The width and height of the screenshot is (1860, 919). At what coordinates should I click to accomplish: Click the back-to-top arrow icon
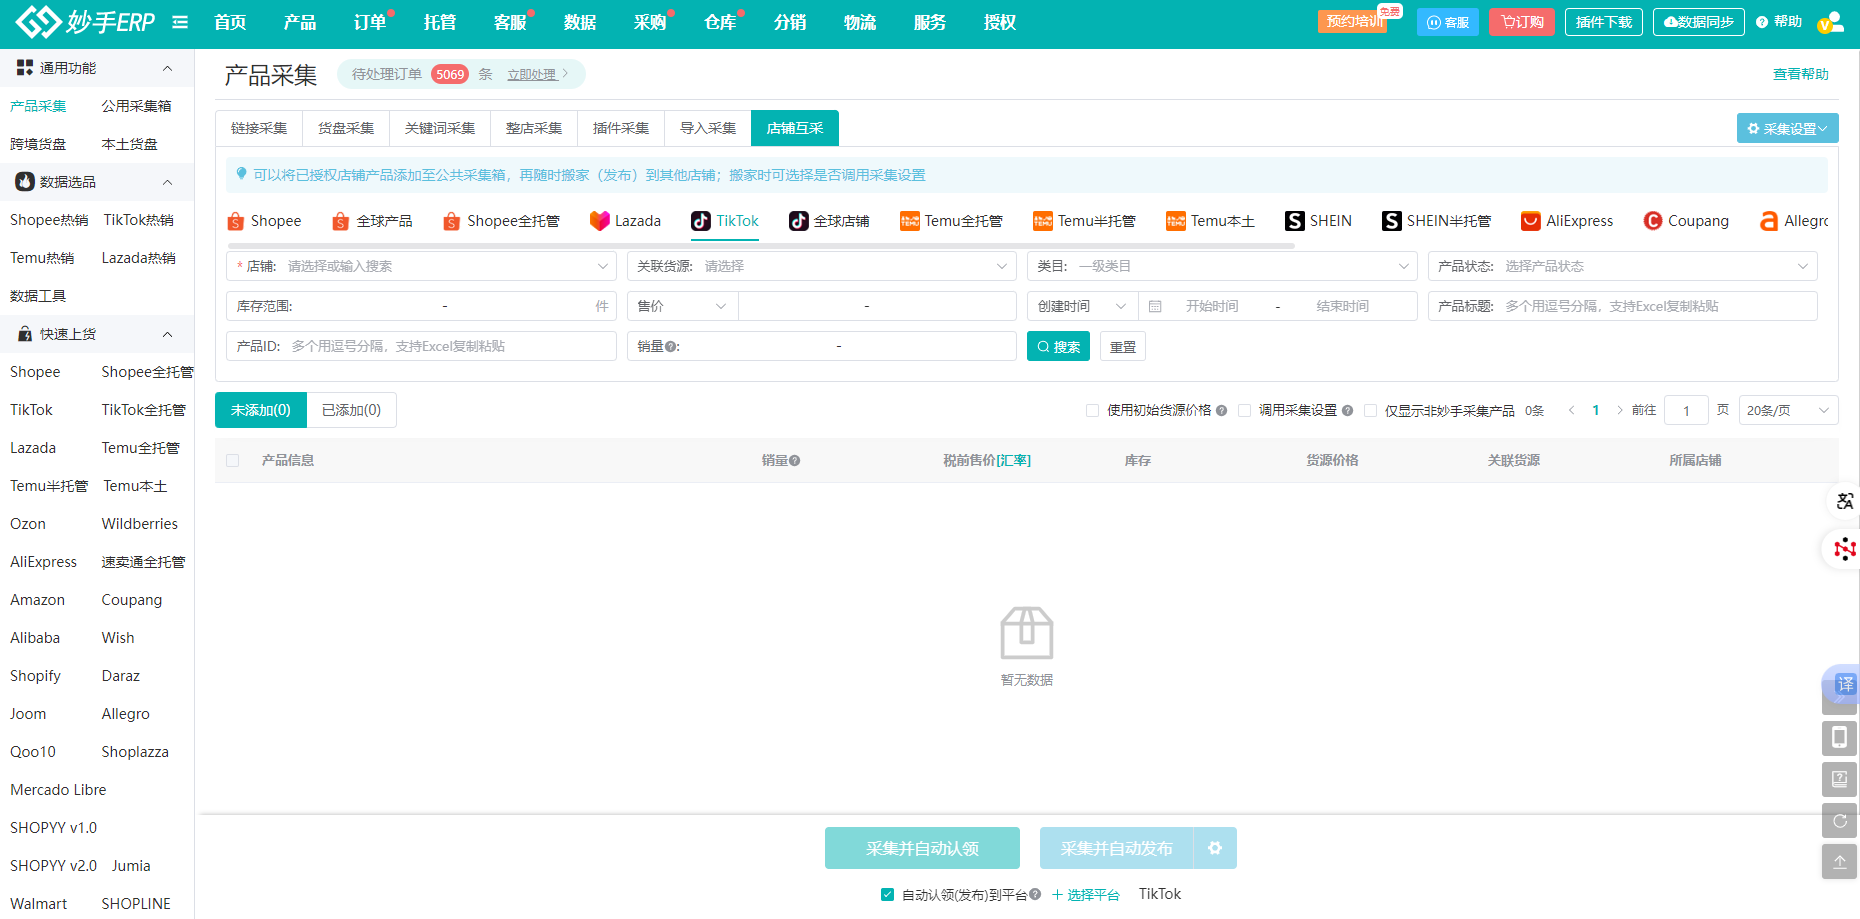pos(1839,861)
